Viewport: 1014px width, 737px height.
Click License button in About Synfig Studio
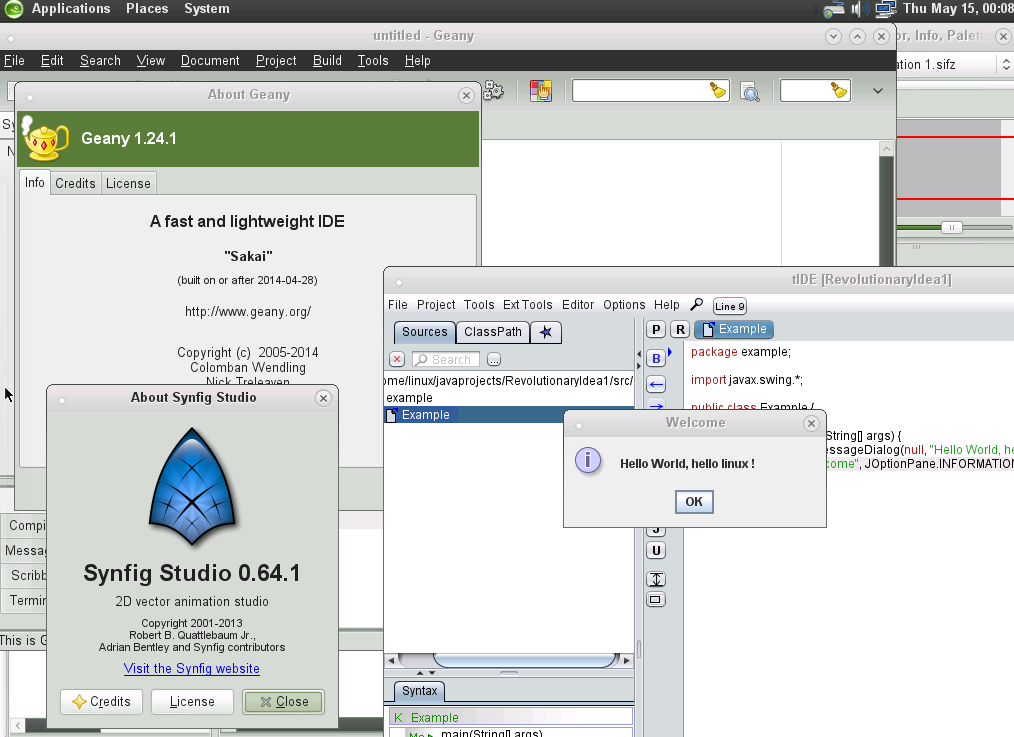click(192, 702)
